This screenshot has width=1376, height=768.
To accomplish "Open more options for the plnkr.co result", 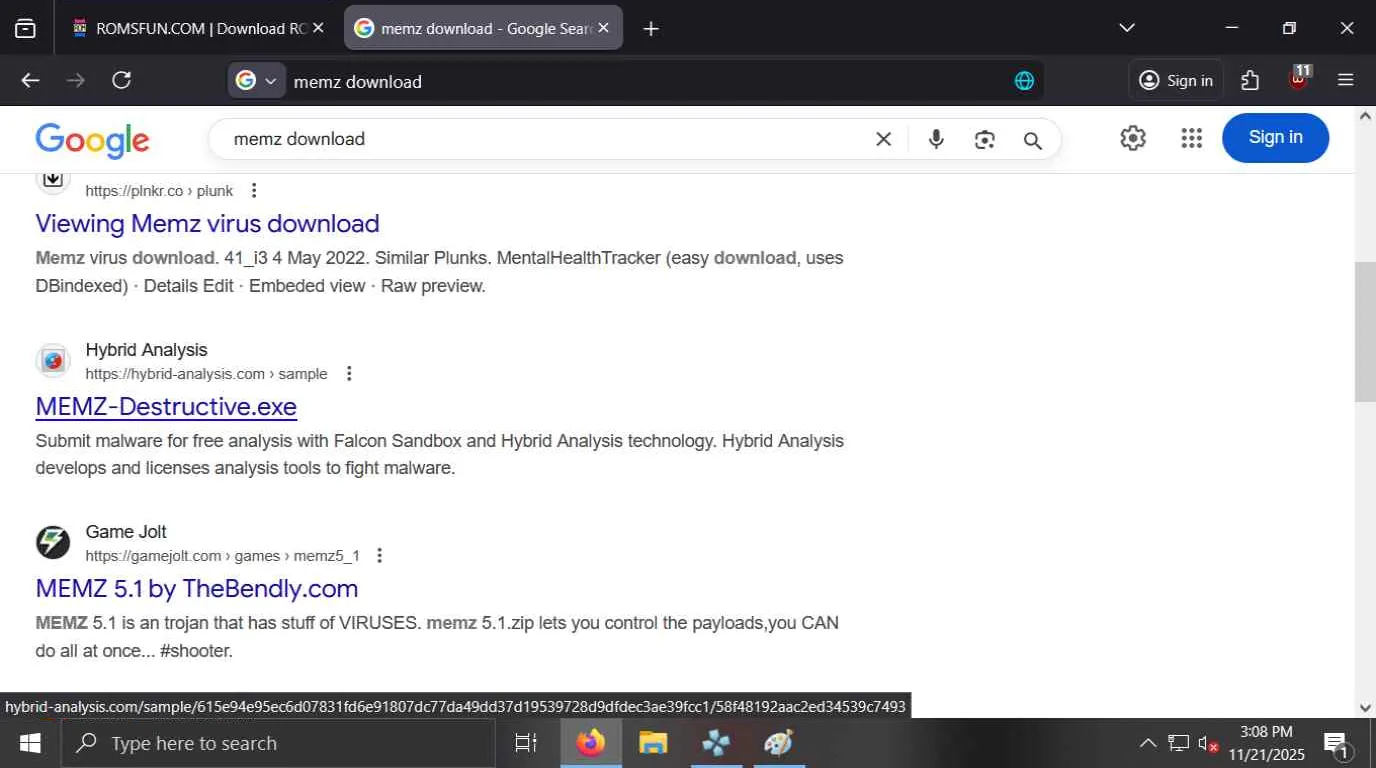I will 254,191.
